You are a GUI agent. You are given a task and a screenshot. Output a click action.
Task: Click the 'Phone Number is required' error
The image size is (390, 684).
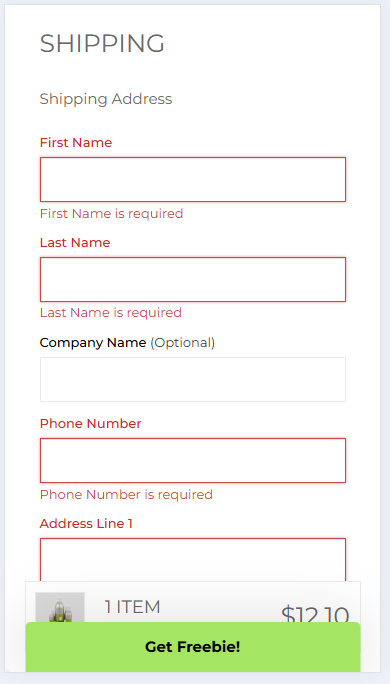pyautogui.click(x=126, y=494)
